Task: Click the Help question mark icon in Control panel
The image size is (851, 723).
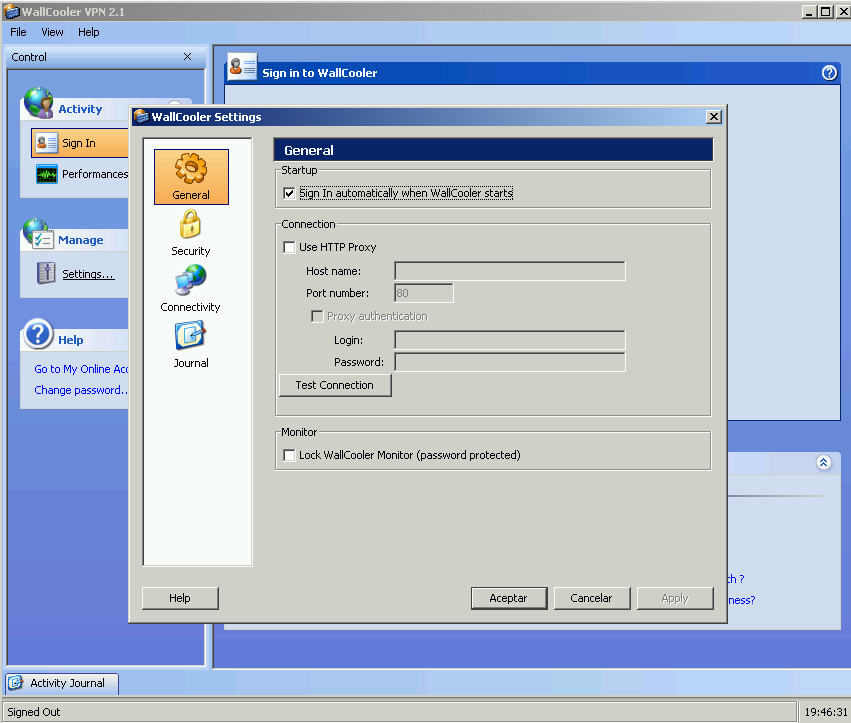Action: click(37, 333)
